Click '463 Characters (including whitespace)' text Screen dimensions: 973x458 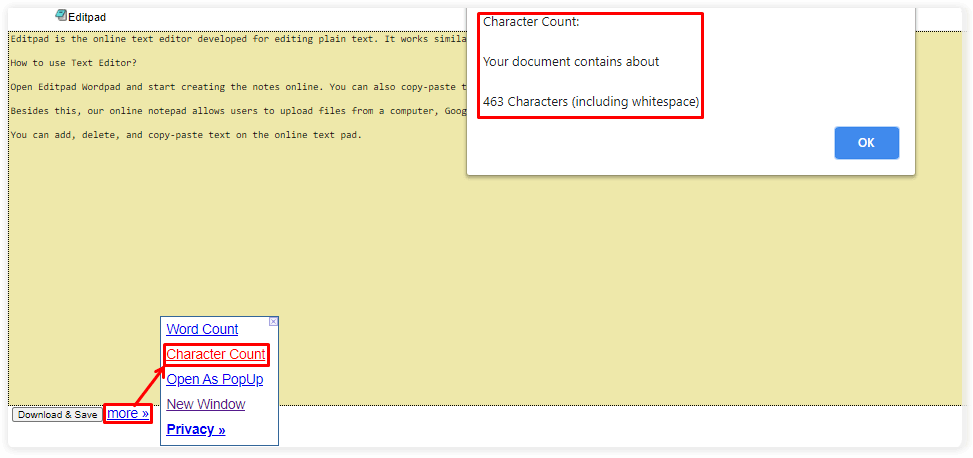point(591,102)
